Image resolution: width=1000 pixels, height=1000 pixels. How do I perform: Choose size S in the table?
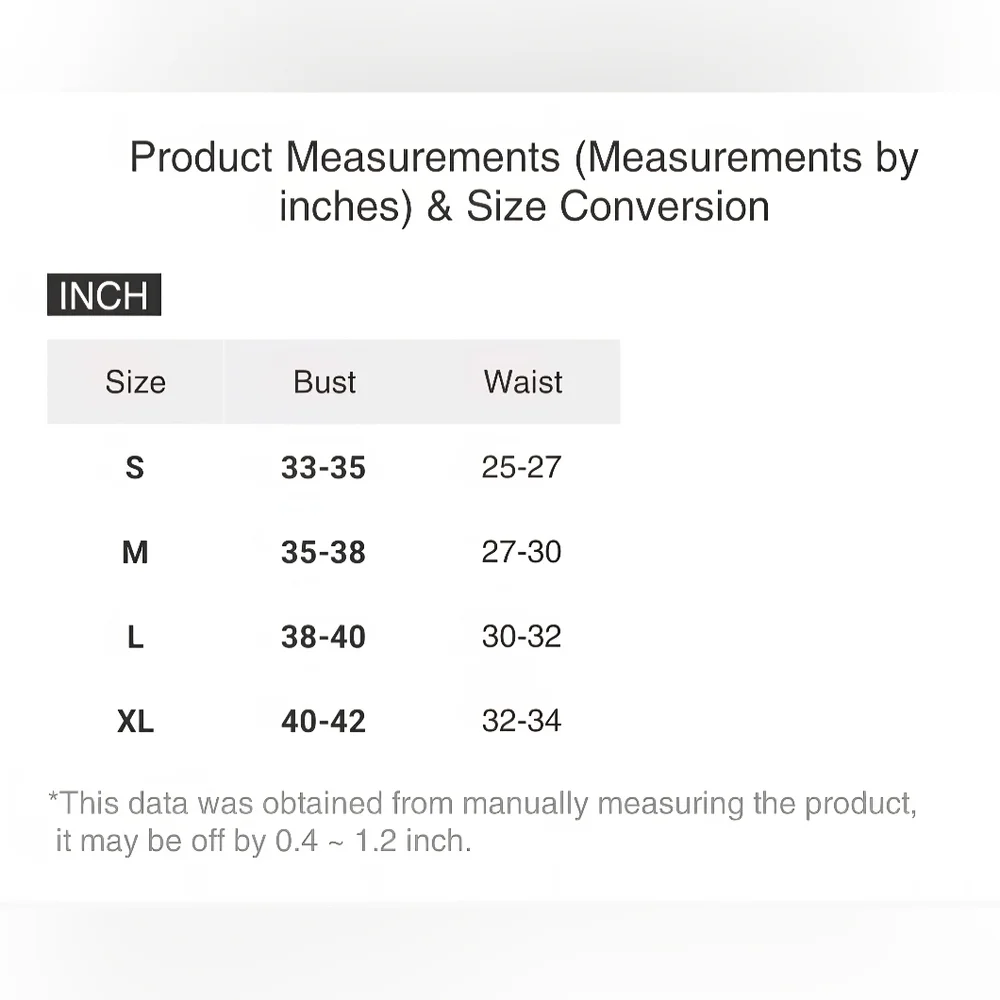tap(135, 468)
